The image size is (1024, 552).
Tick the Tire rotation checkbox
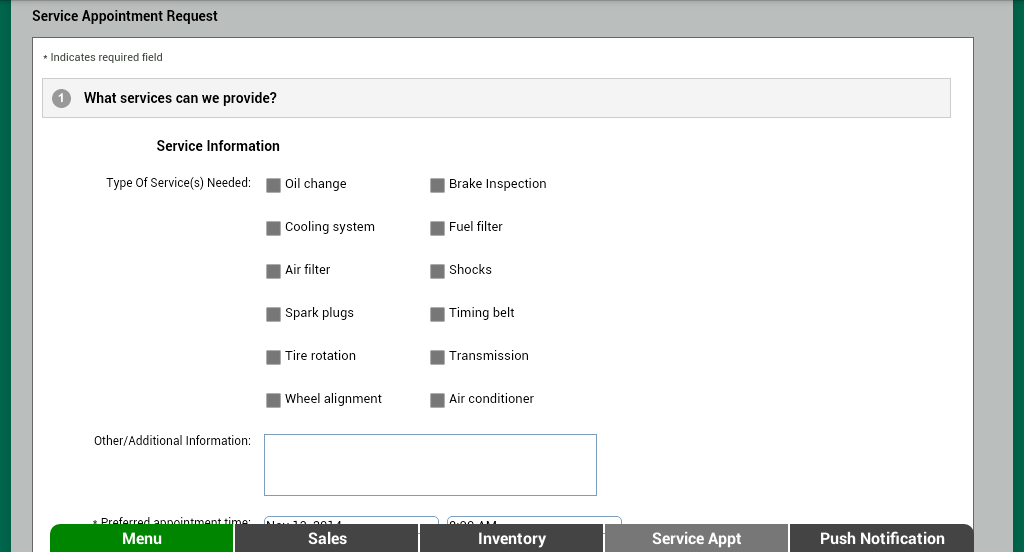click(x=273, y=357)
